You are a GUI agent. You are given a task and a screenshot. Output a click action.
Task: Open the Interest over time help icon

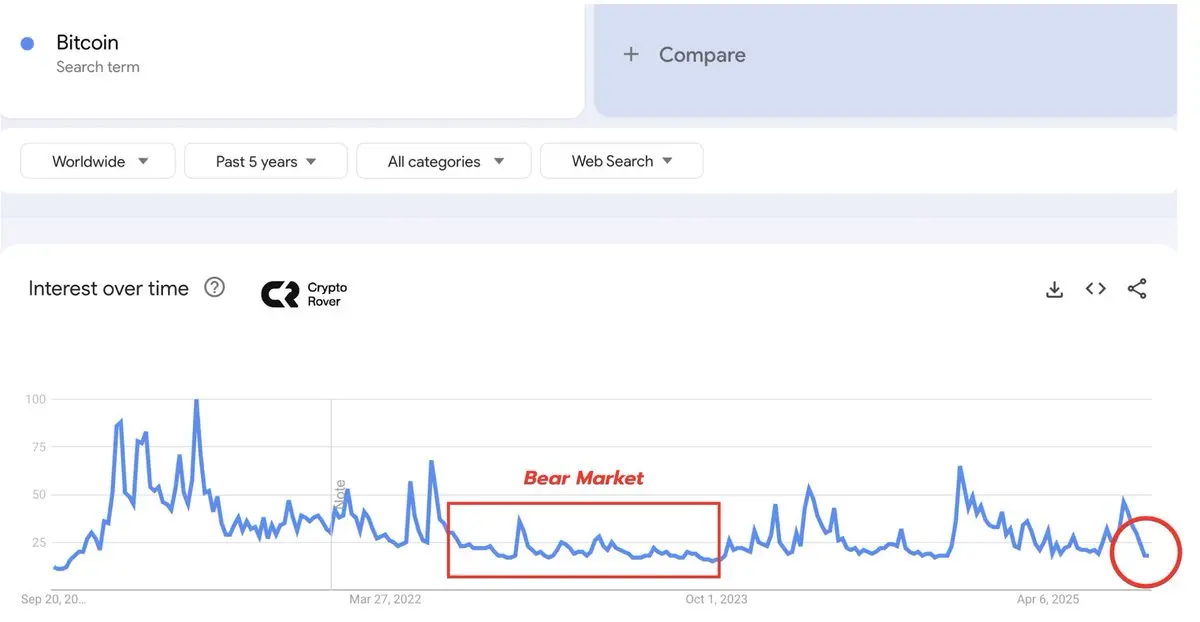click(215, 288)
